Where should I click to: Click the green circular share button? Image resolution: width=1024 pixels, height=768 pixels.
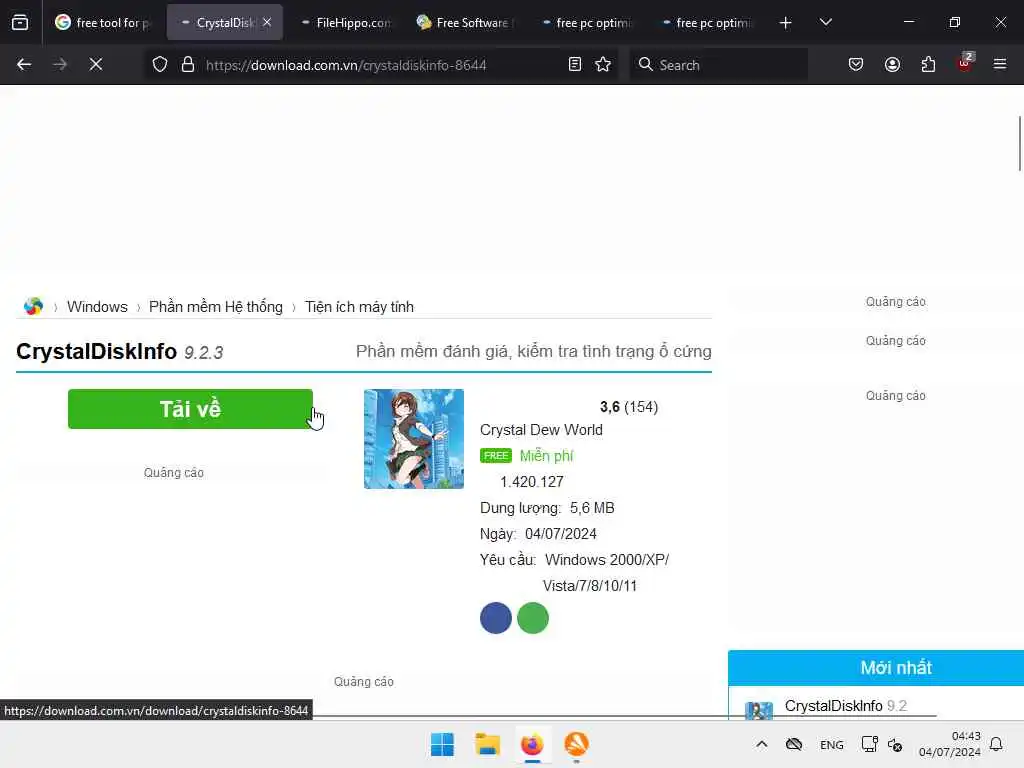pyautogui.click(x=532, y=618)
